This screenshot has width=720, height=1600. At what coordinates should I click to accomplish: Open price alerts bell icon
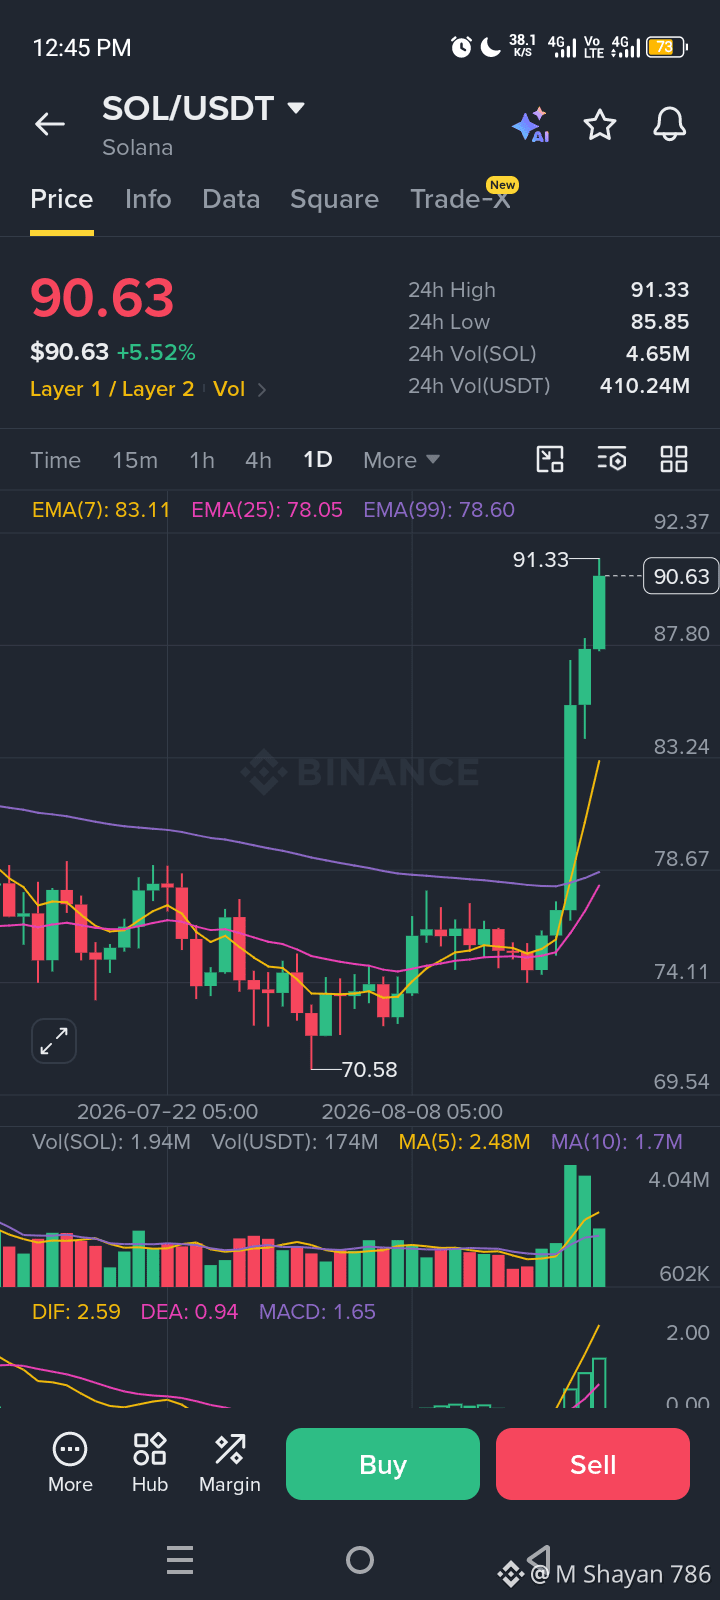(669, 125)
